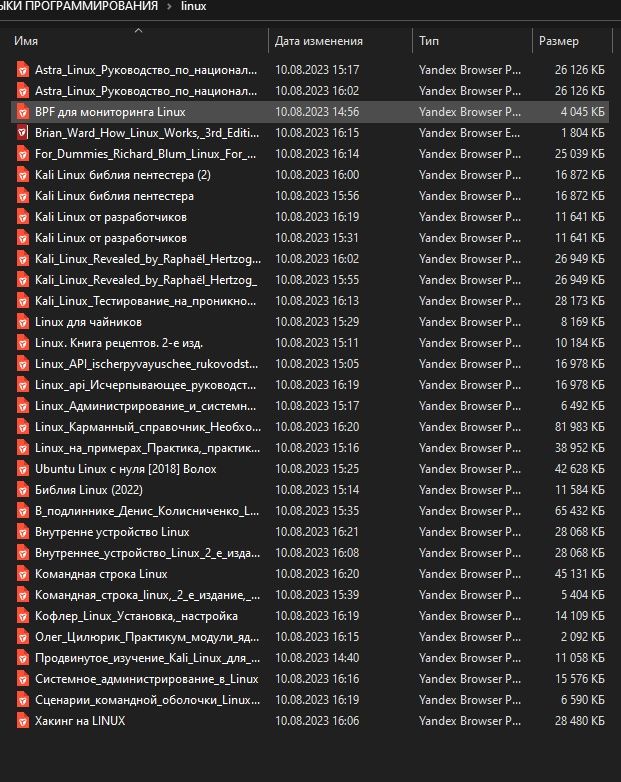Select Astra_Linux file modified at 15:17
Screen dimensions: 621x782
click(146, 70)
